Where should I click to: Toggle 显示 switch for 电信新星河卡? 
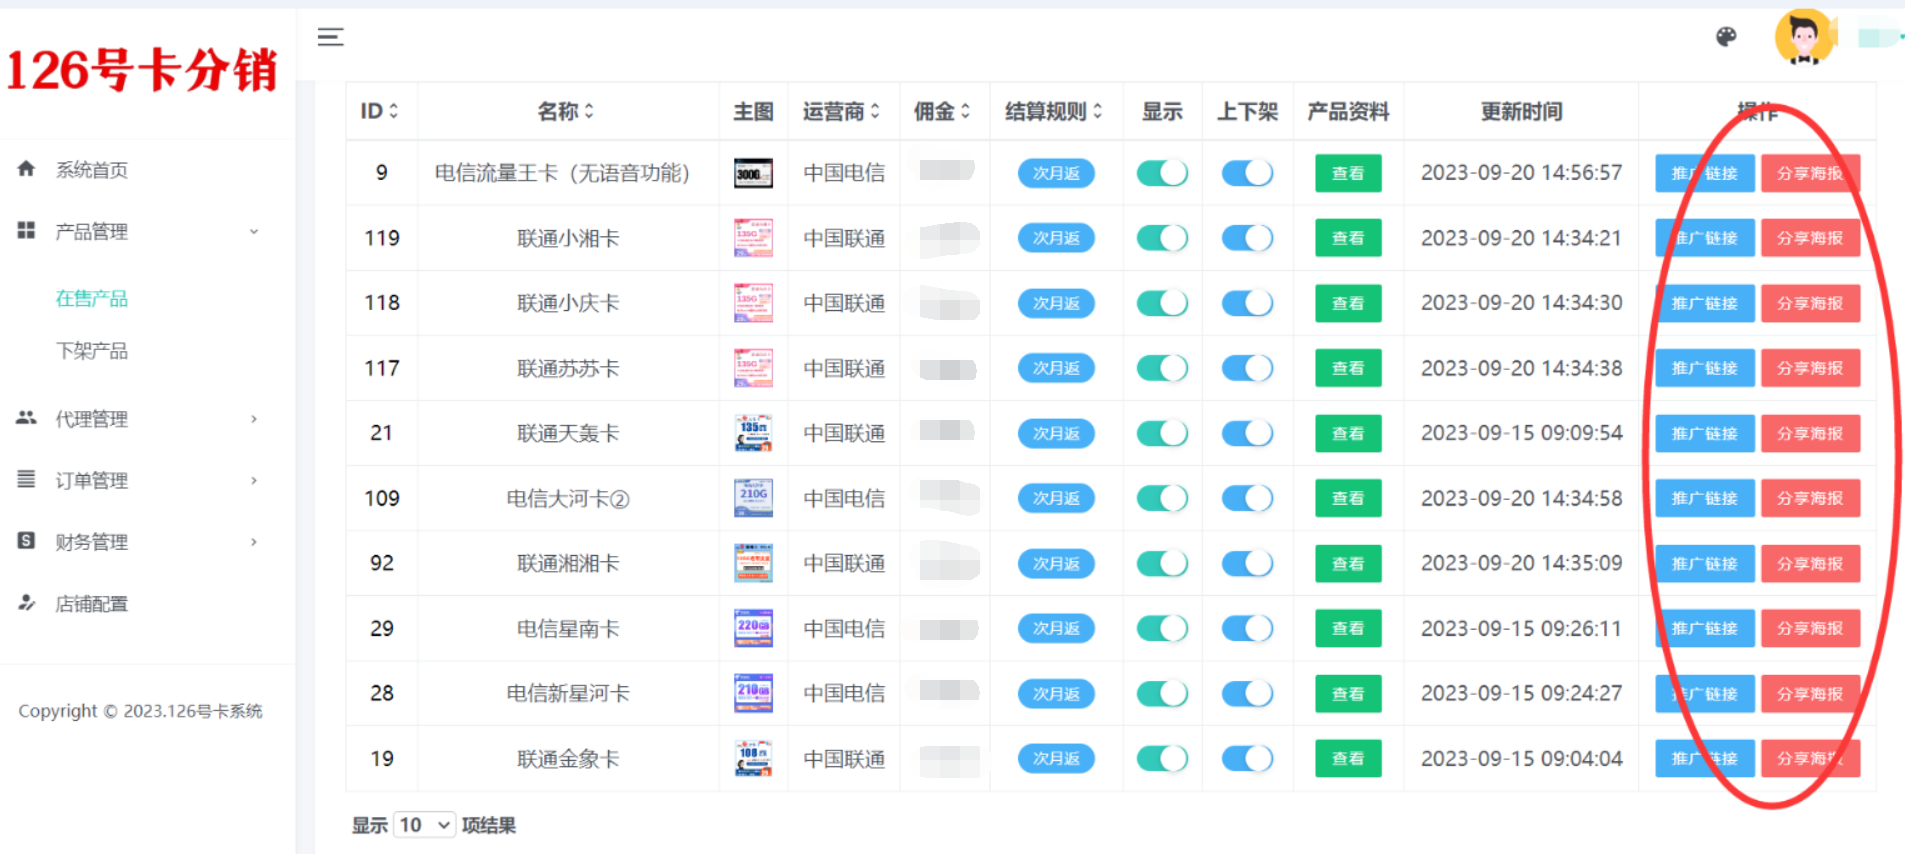[x=1162, y=693]
